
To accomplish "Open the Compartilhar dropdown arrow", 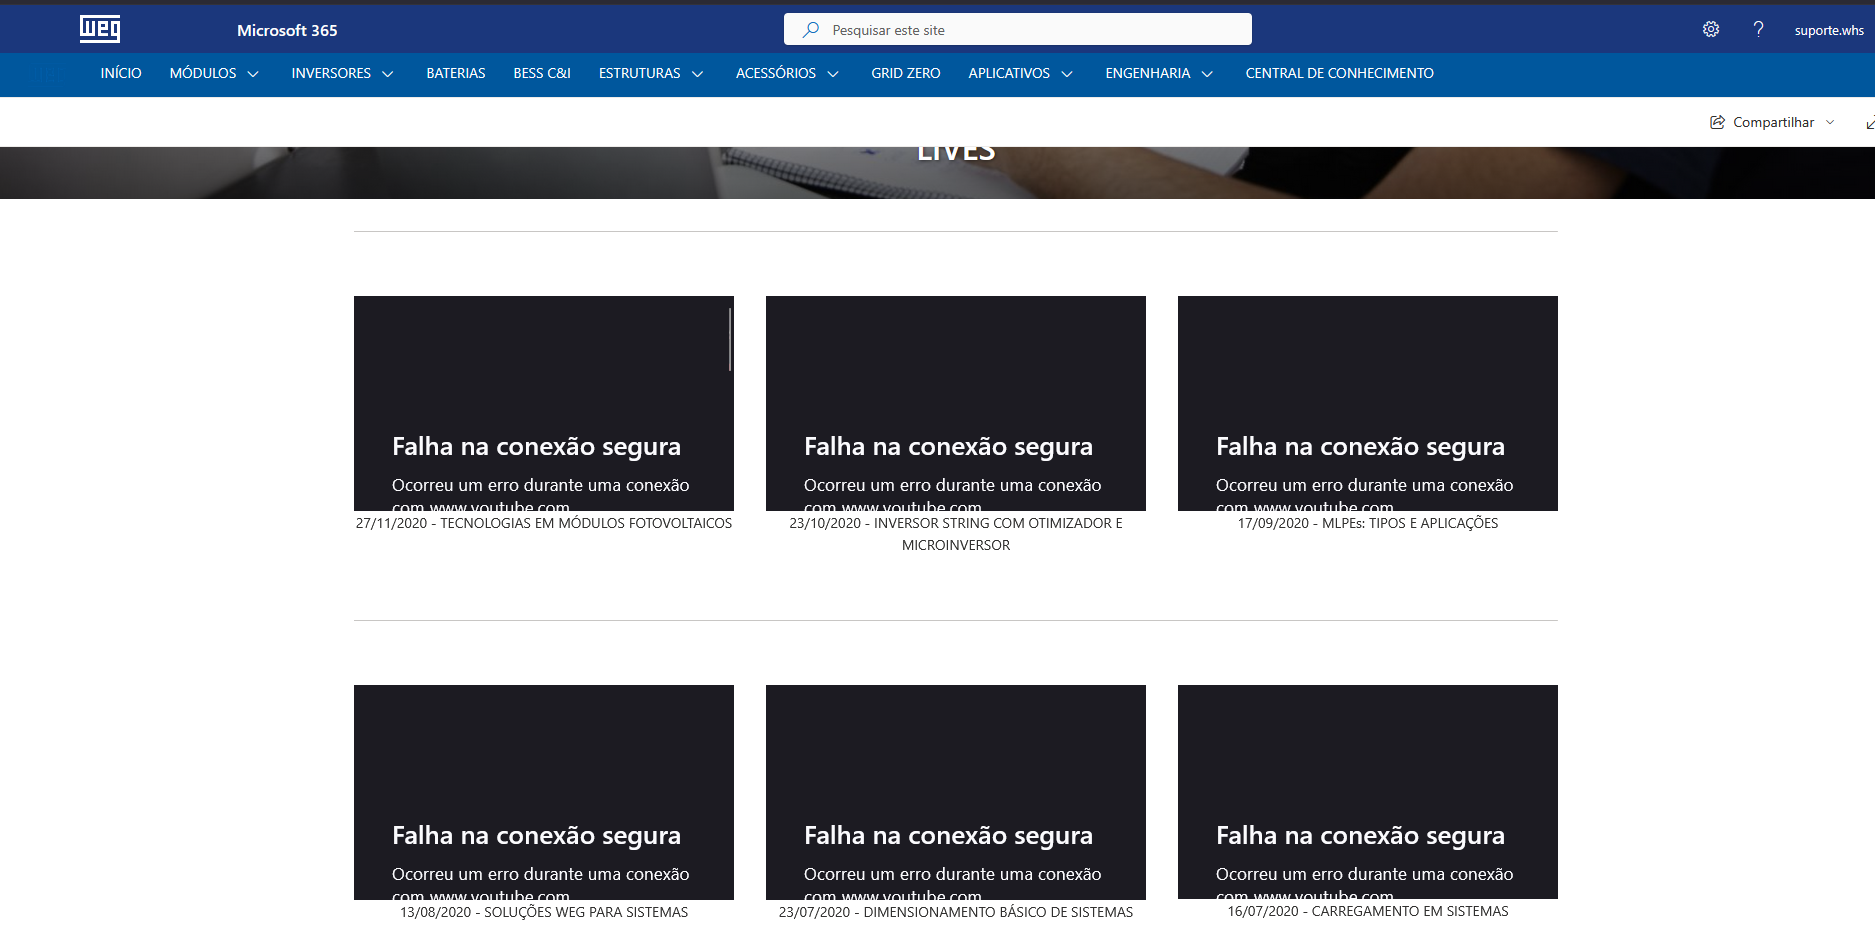I will pyautogui.click(x=1830, y=122).
